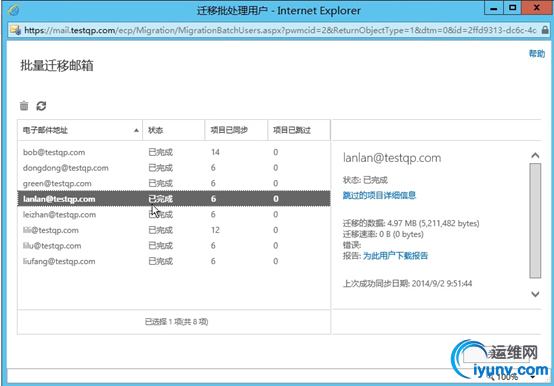This screenshot has height=386, width=554.
Task: Open the 帮助 help link
Action: pos(537,53)
